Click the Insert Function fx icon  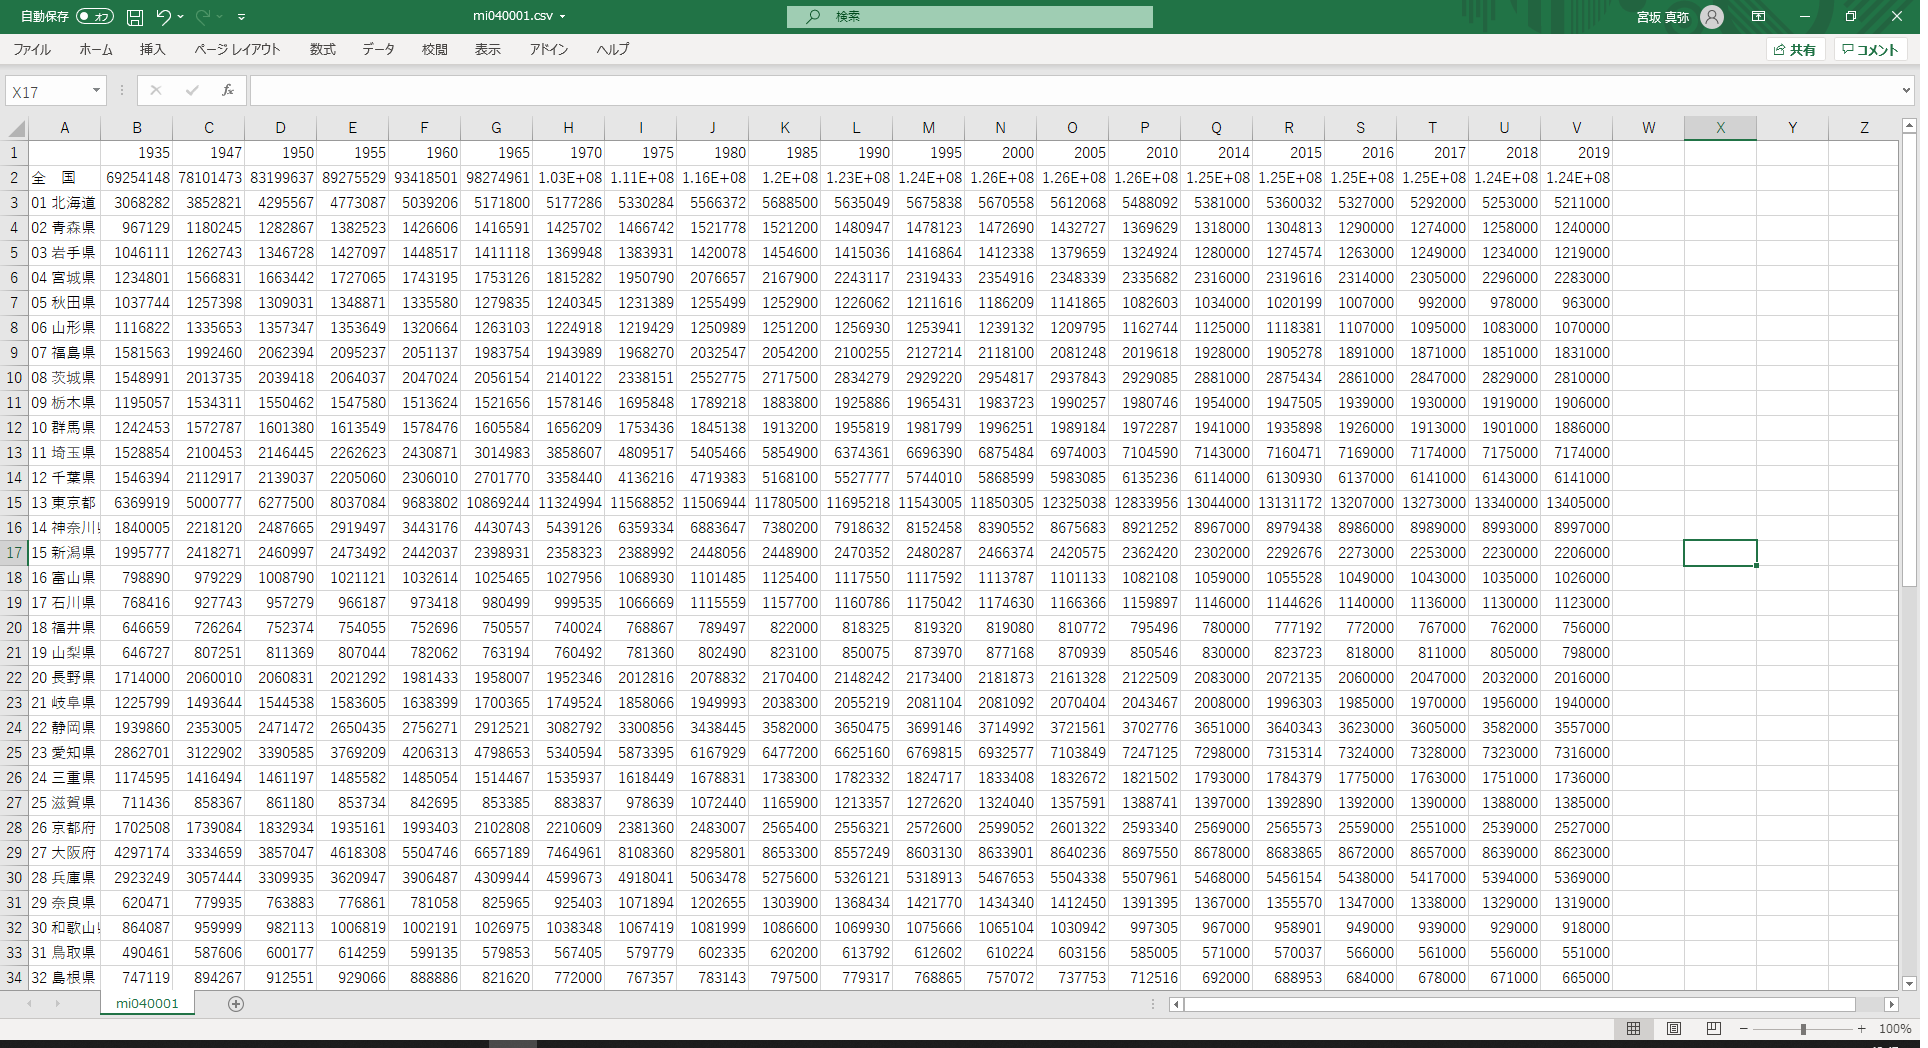228,91
